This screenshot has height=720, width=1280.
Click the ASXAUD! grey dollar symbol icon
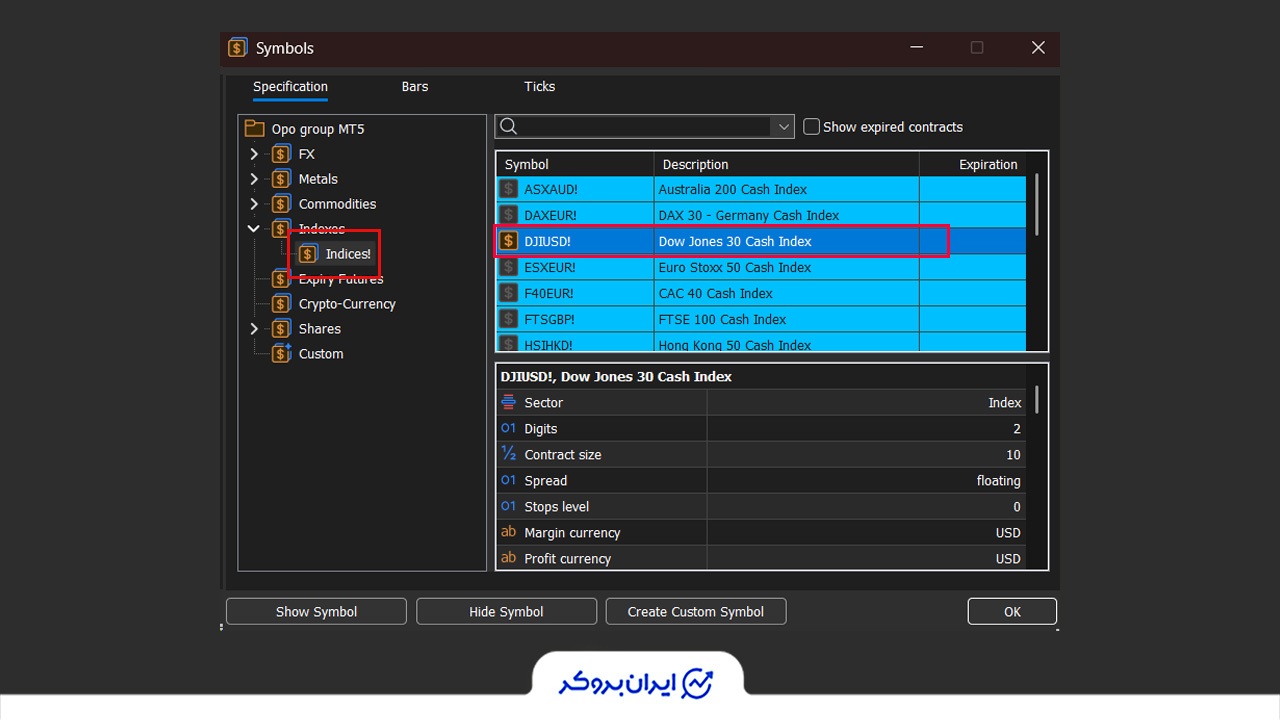tap(509, 189)
